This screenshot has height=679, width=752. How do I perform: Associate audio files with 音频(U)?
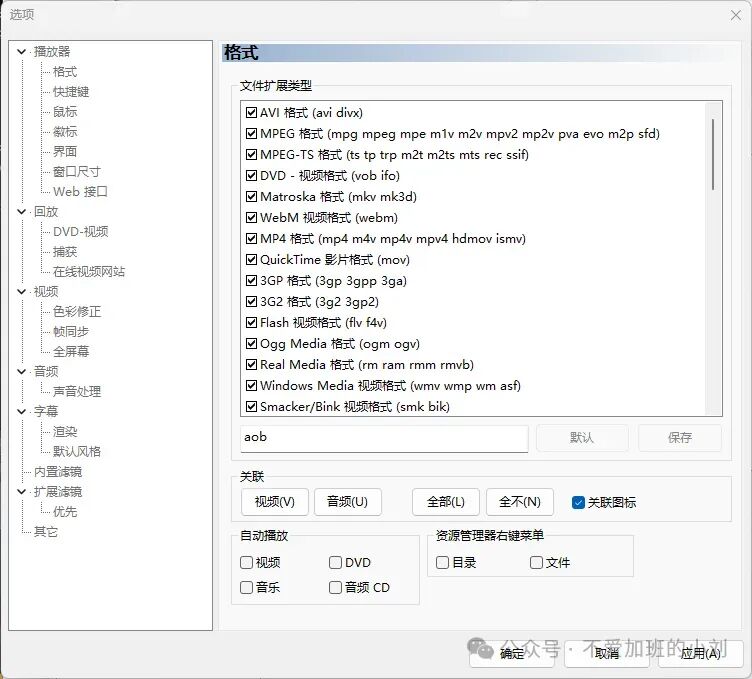[348, 502]
